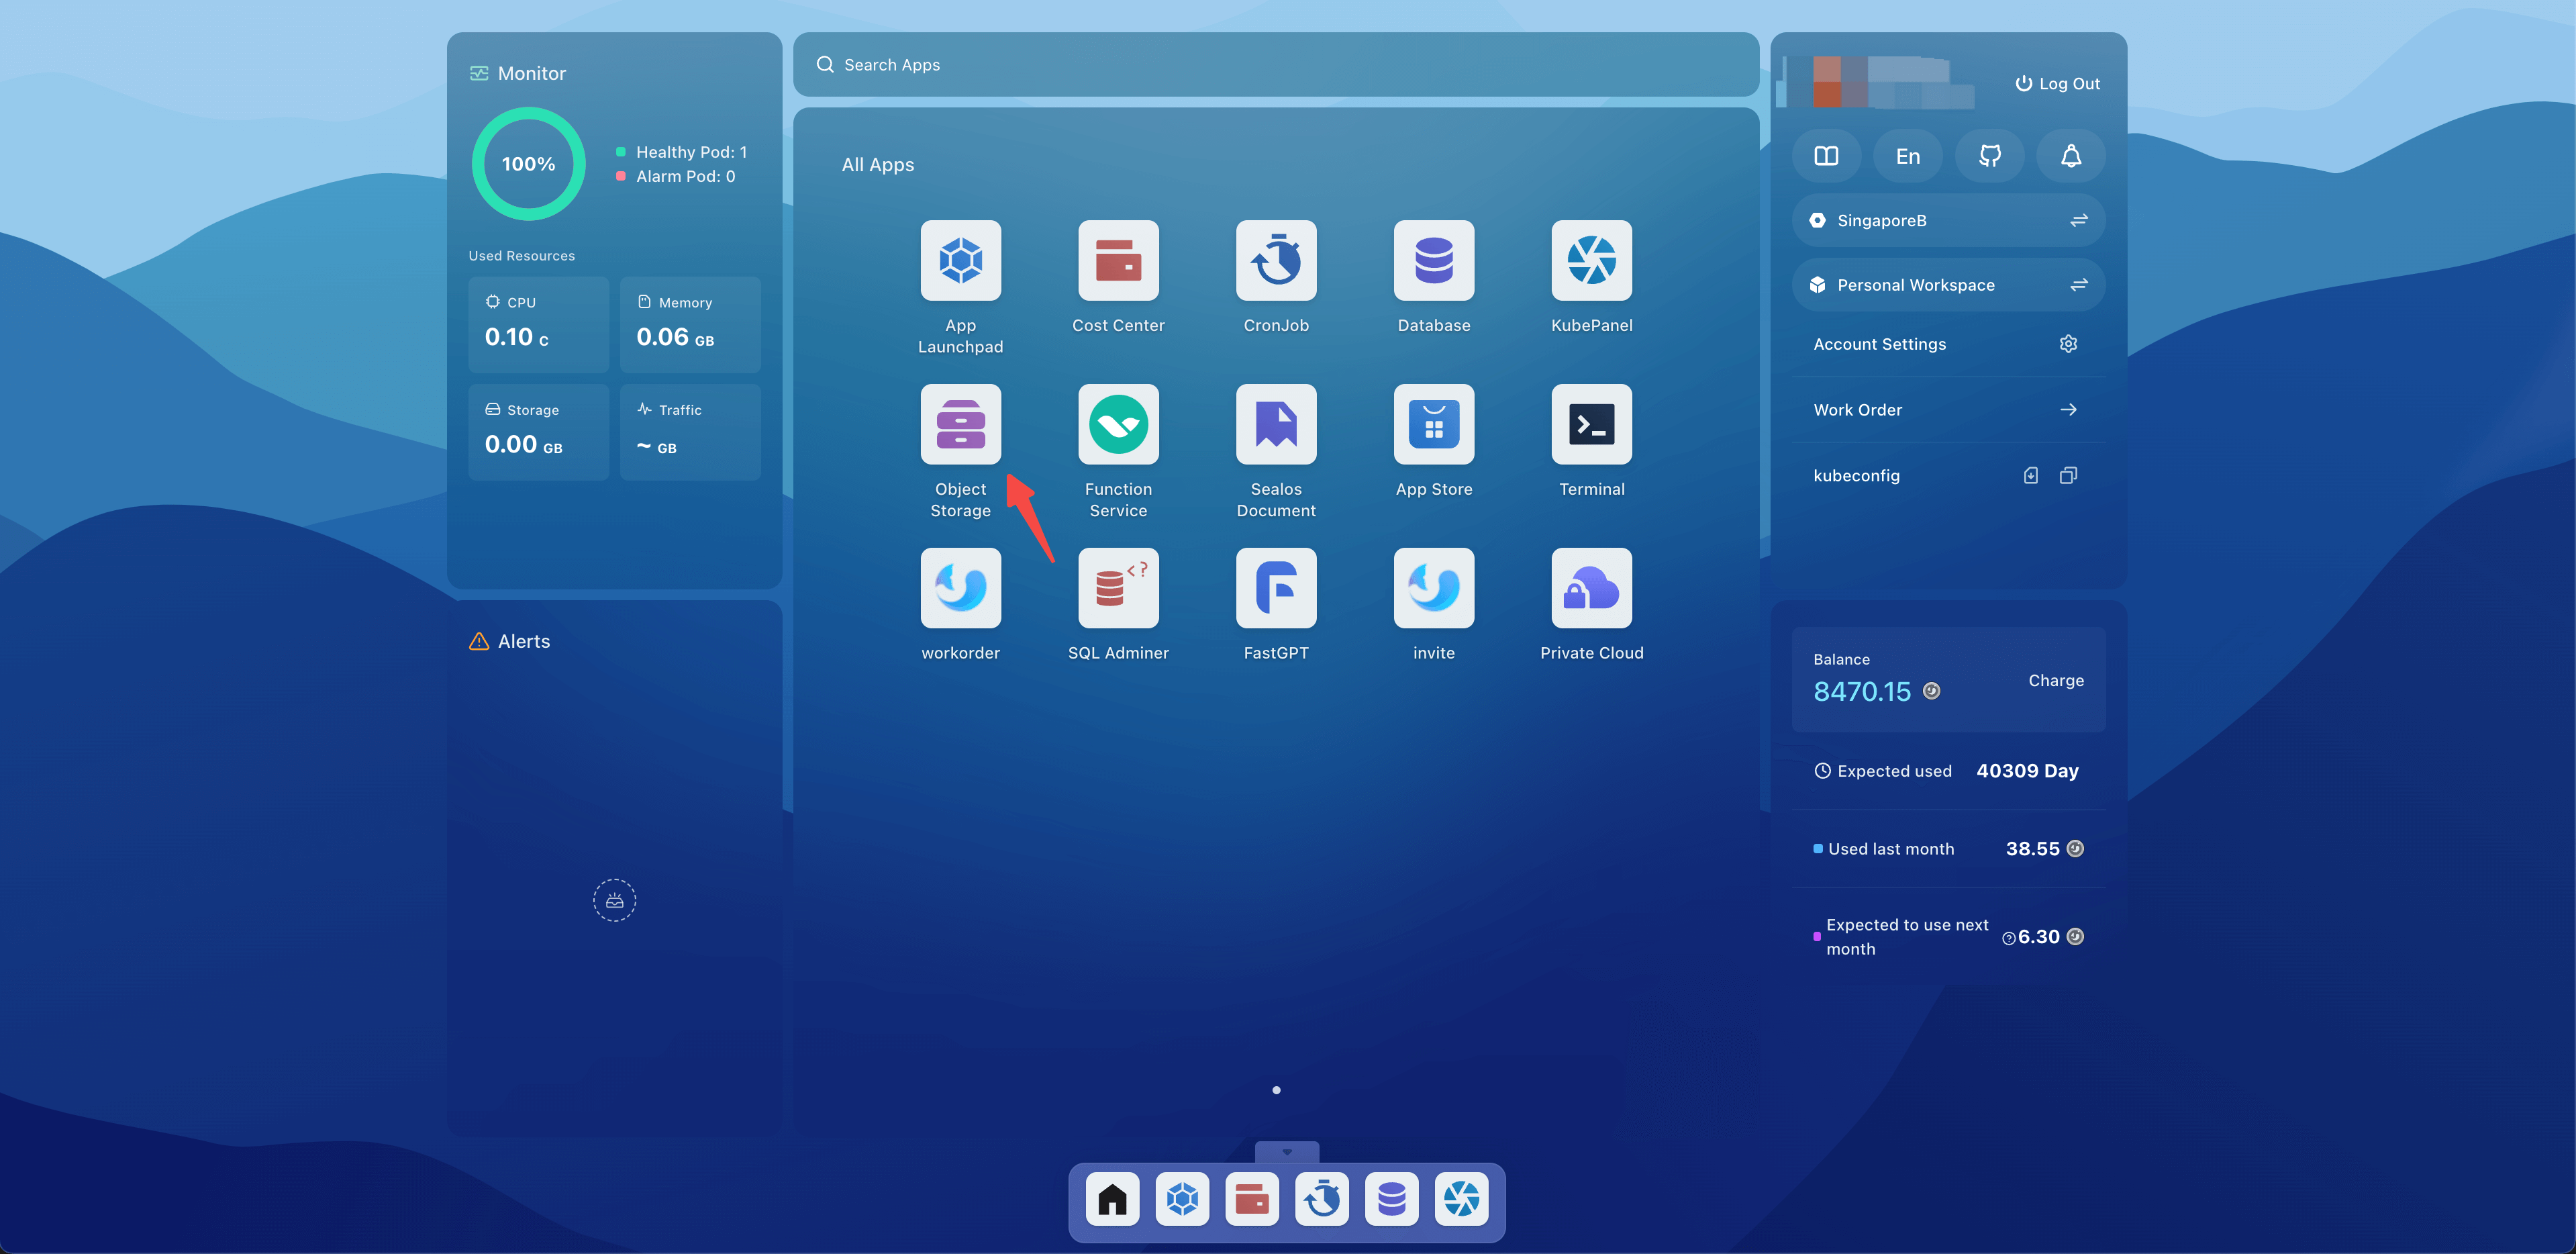Click Charge to add balance
This screenshot has height=1254, width=2576.
tap(2055, 680)
